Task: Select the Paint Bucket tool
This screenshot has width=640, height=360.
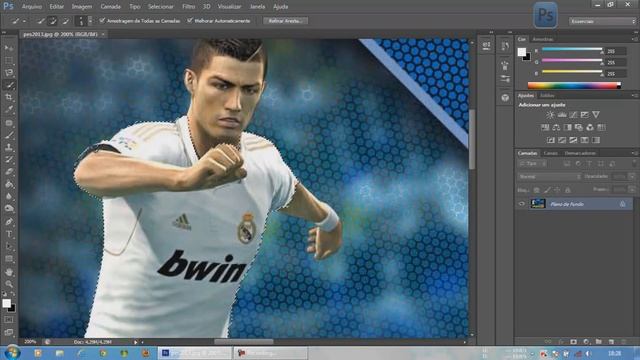Action: pyautogui.click(x=9, y=184)
